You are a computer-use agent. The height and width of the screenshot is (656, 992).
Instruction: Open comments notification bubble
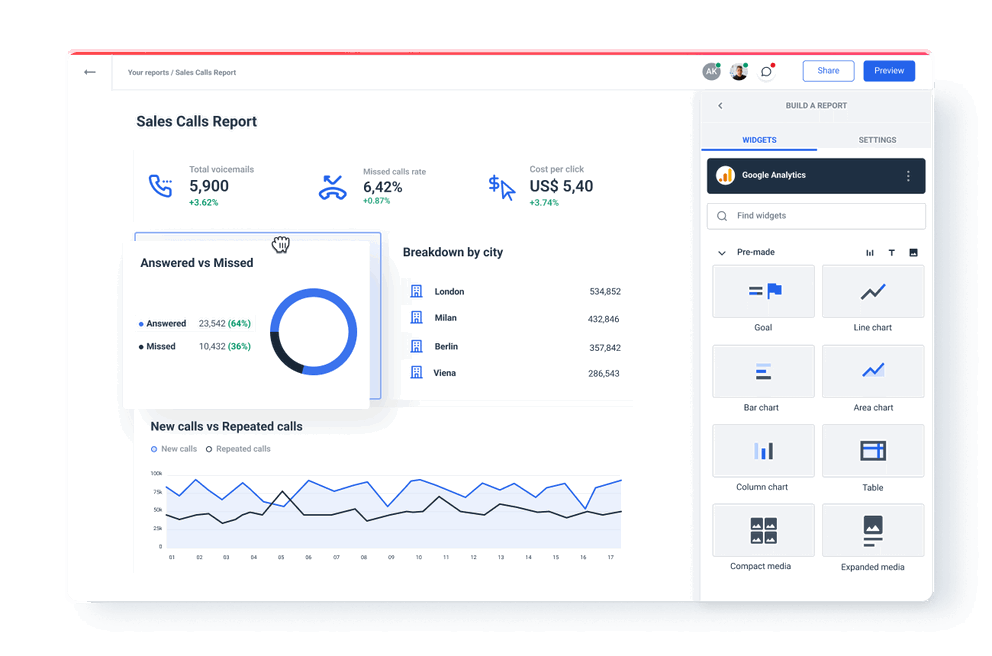point(765,71)
